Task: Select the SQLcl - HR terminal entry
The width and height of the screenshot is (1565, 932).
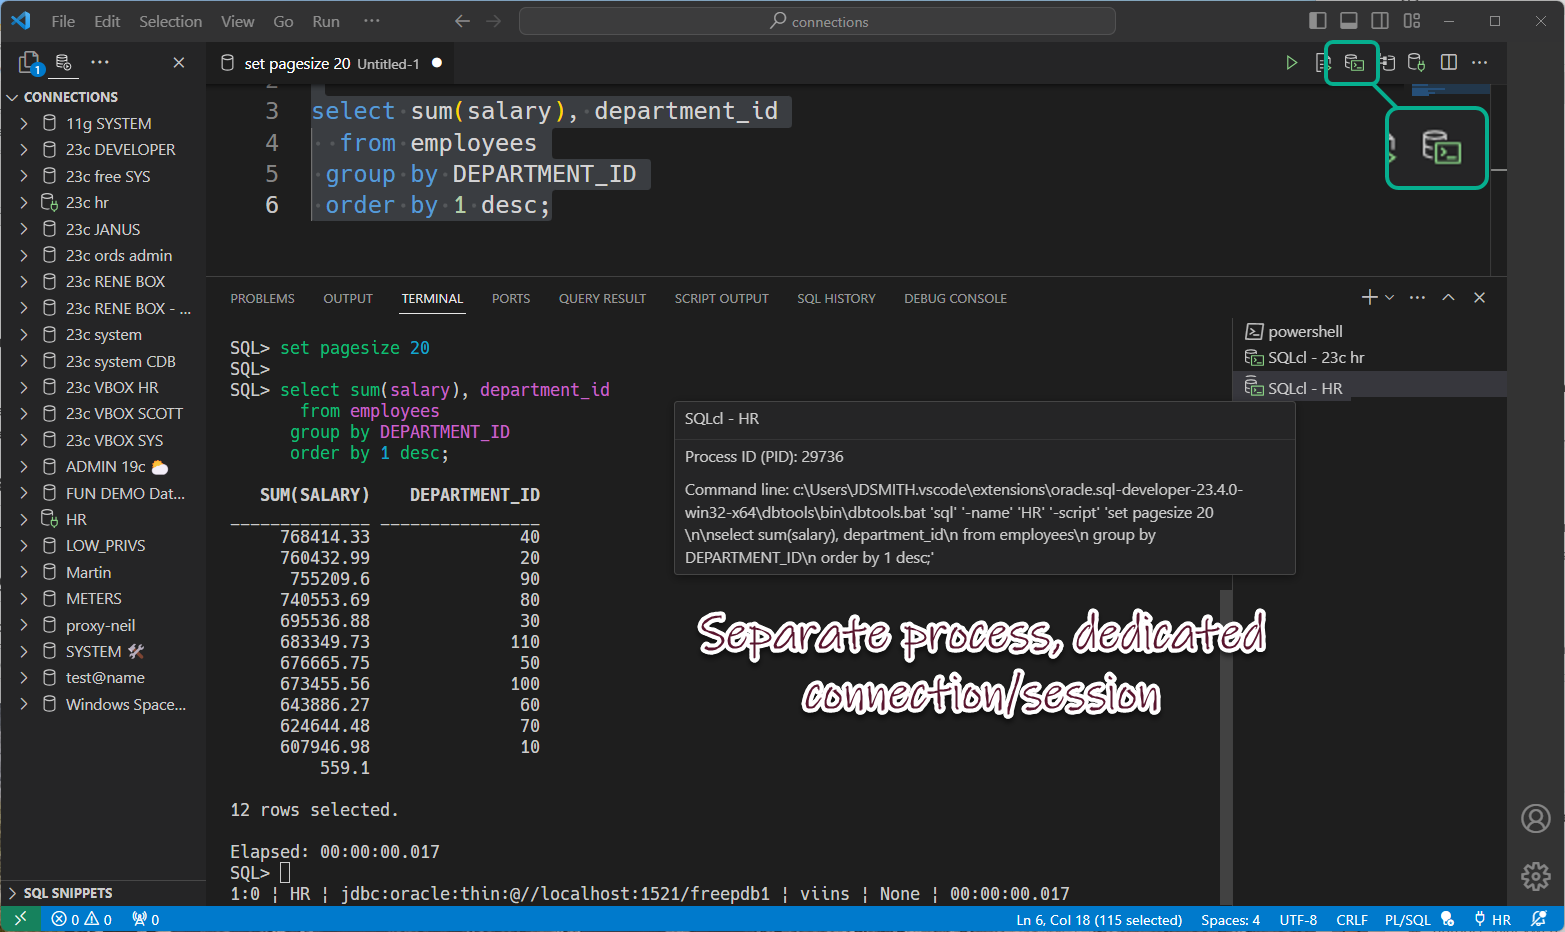Action: 1370,388
